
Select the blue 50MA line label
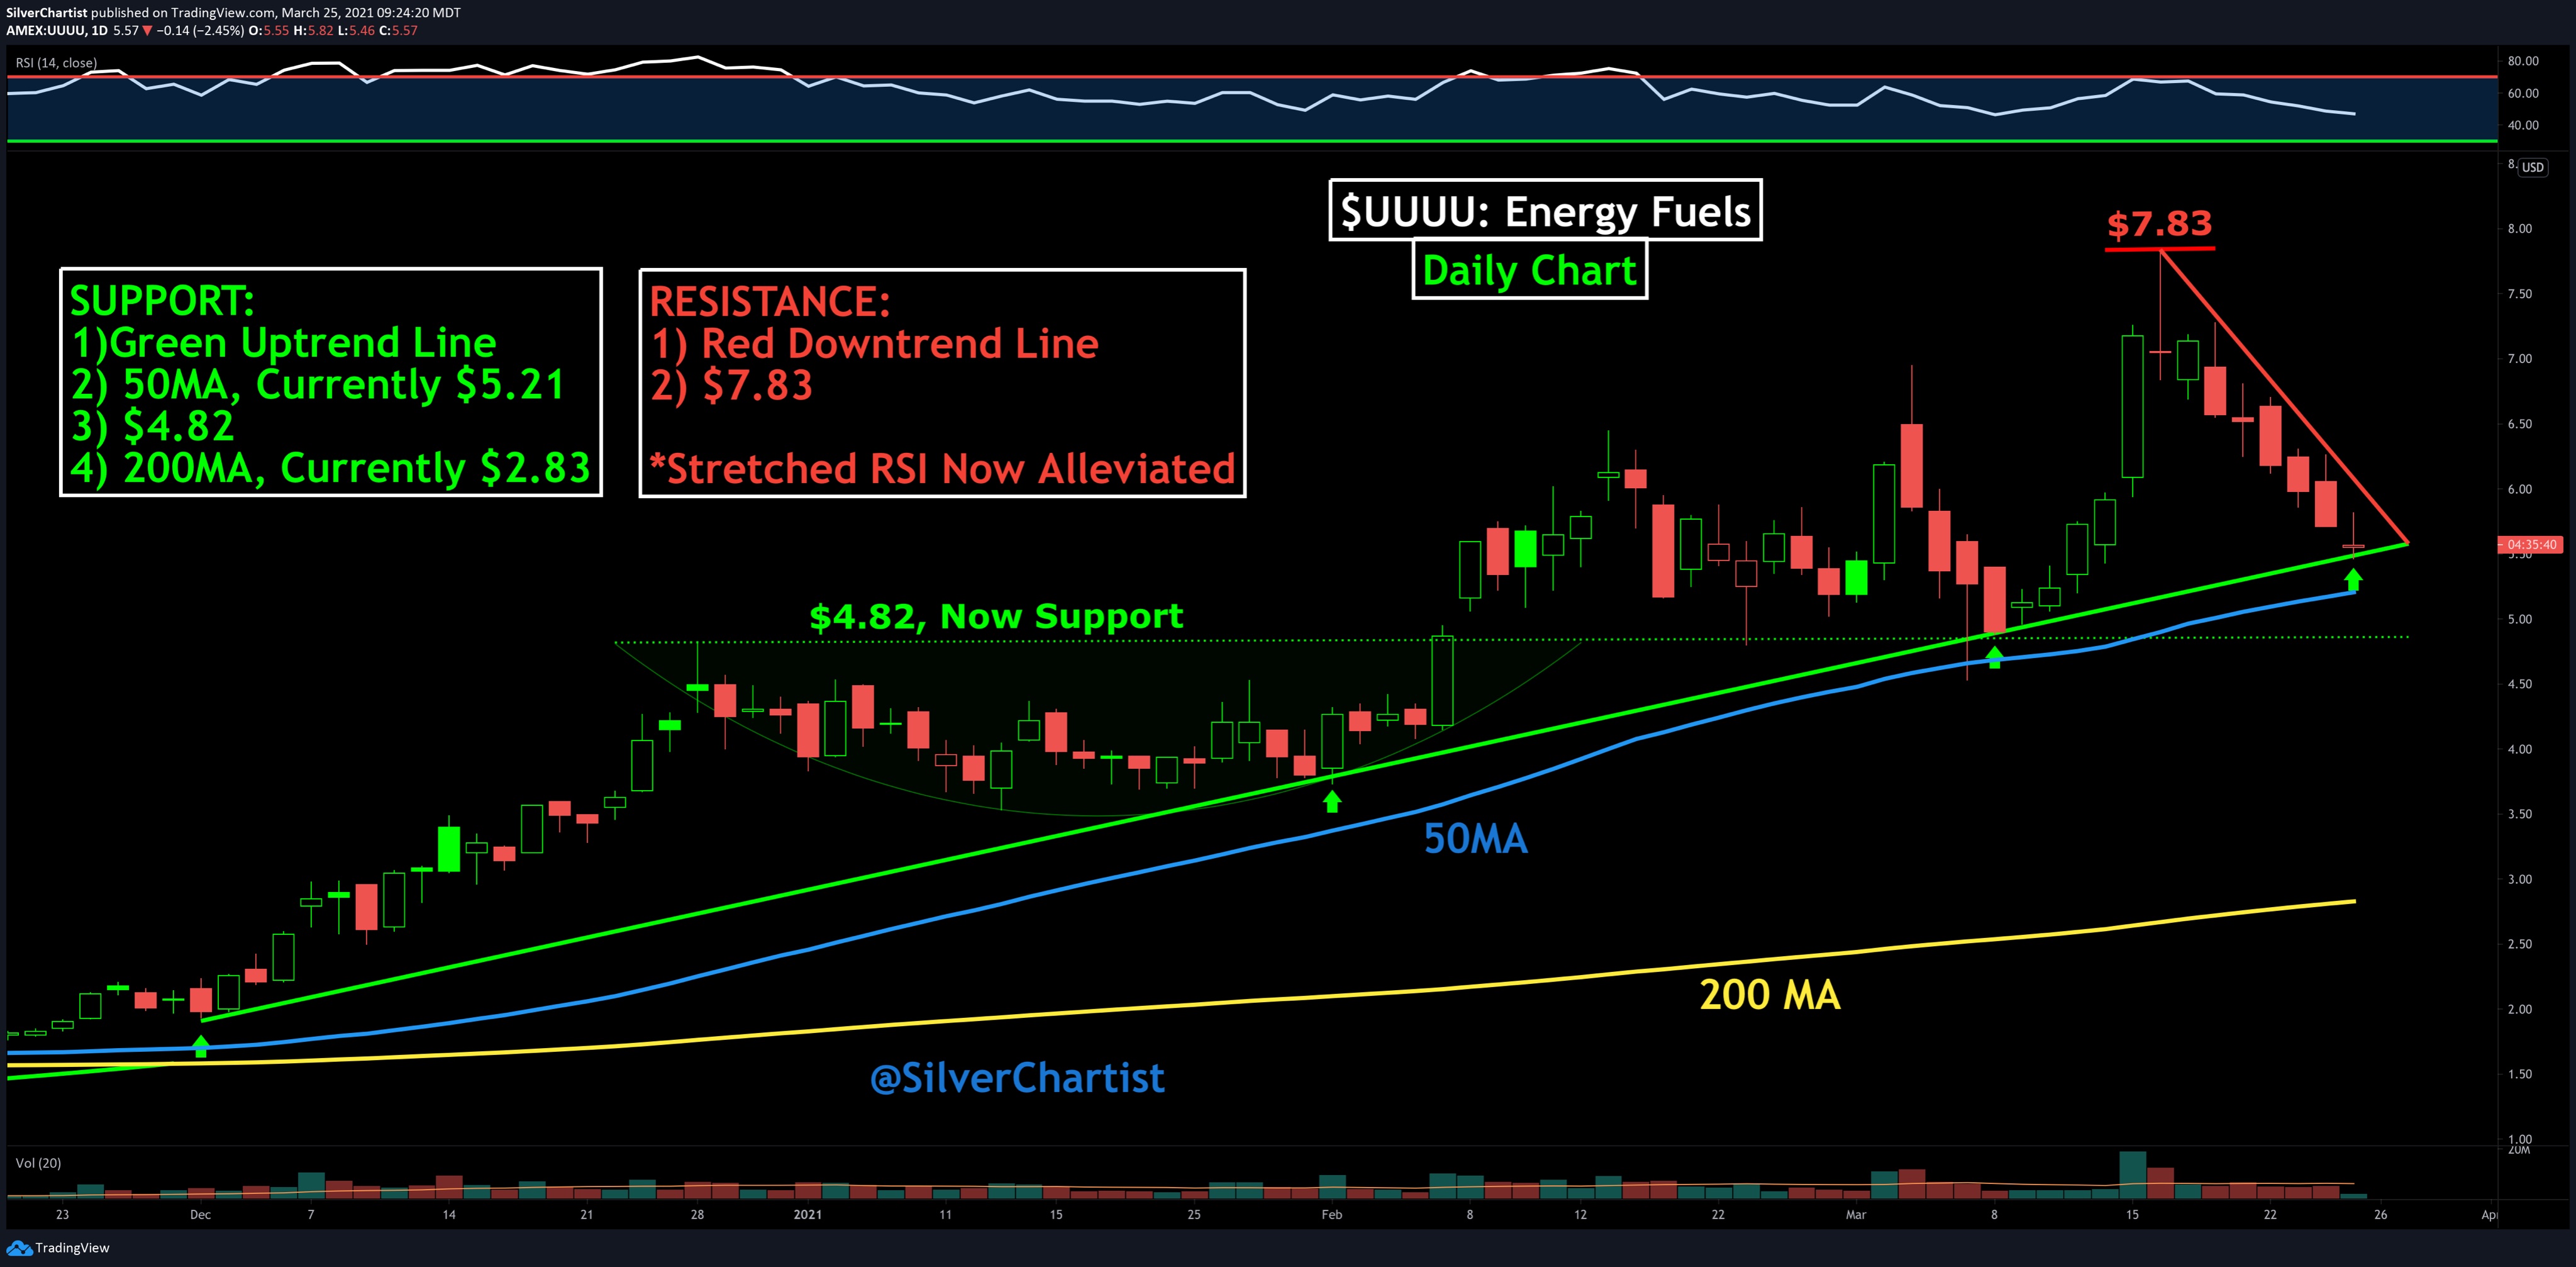[x=1475, y=839]
